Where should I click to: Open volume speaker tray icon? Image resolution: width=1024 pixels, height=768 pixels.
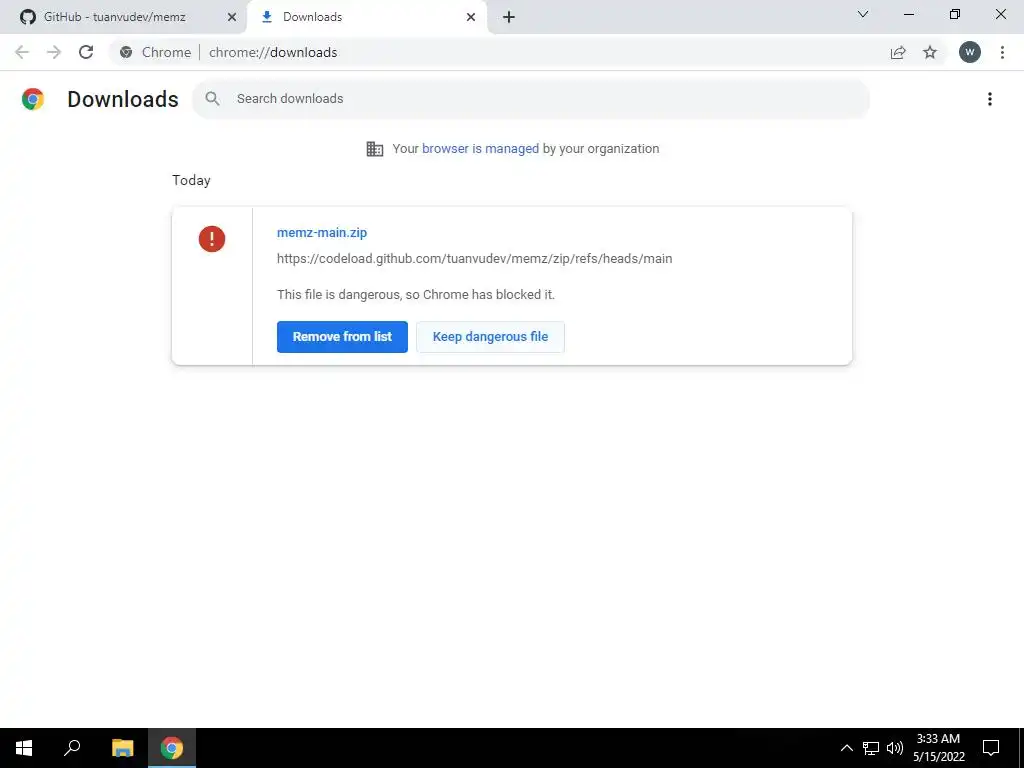point(895,748)
